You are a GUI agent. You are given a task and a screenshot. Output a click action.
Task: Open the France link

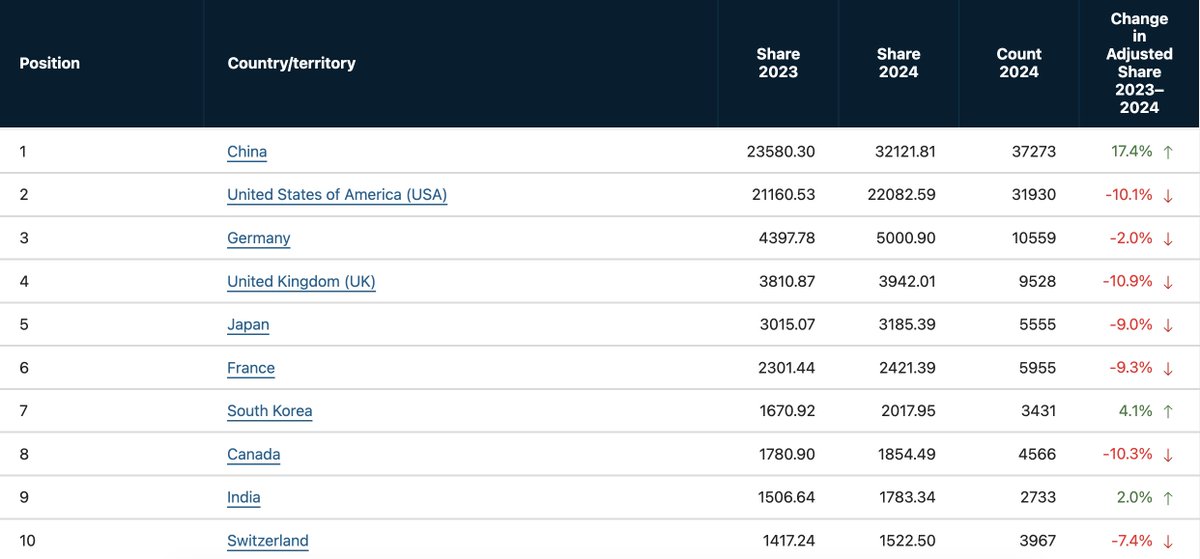tap(251, 368)
